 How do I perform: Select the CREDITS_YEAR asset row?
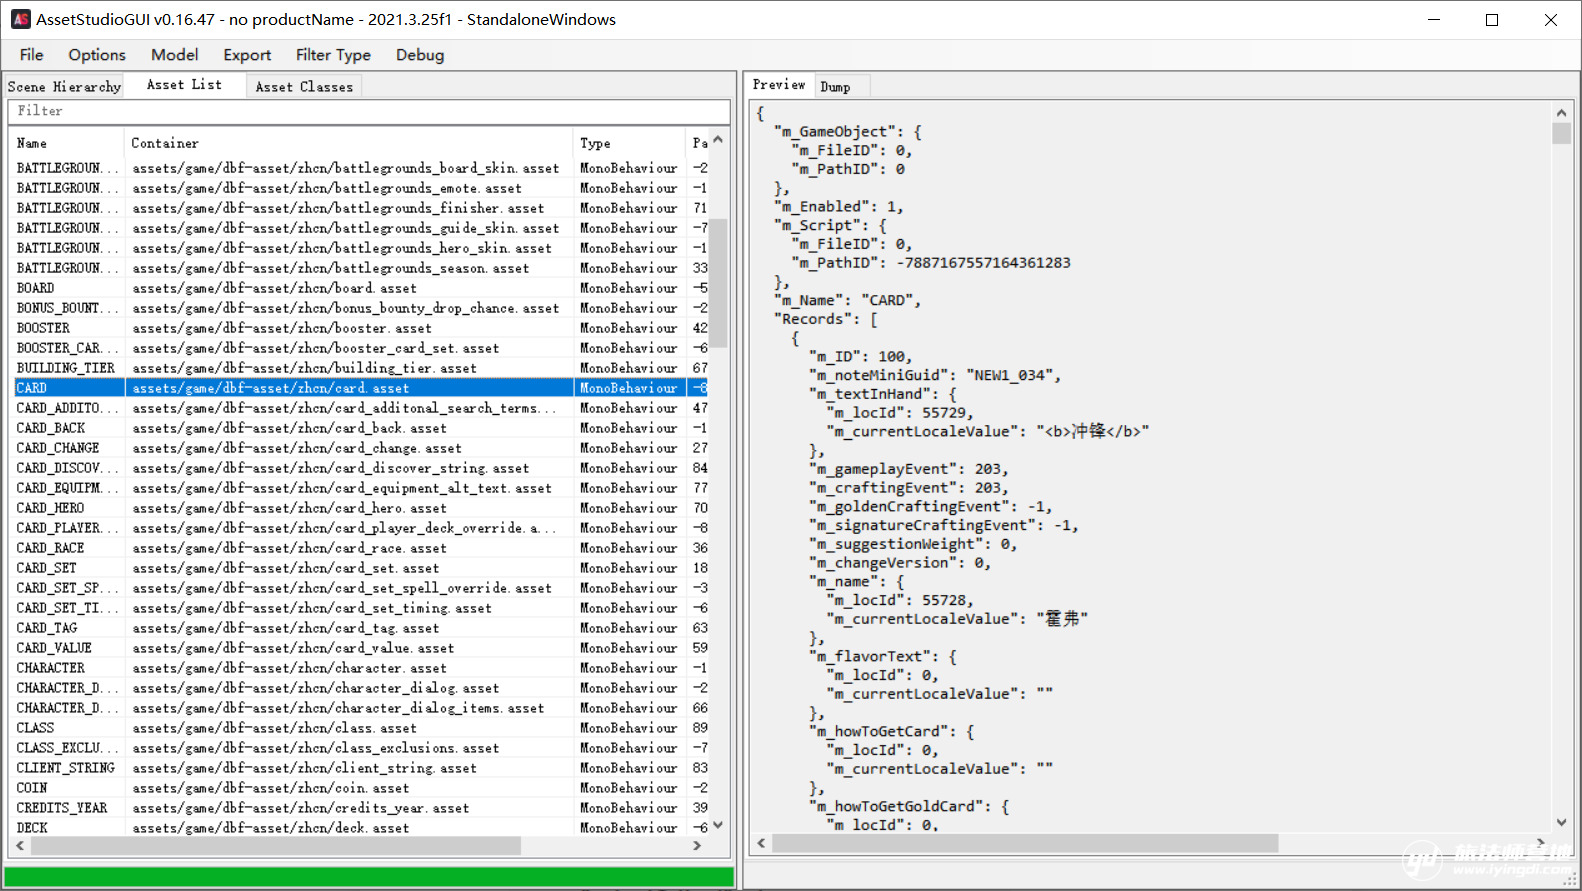pyautogui.click(x=361, y=808)
